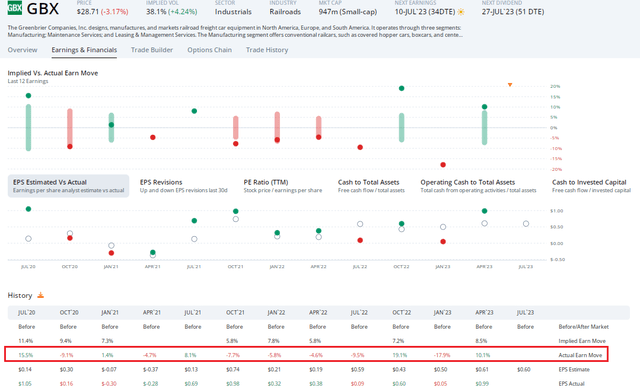Viewport: 640px width, 391px height.
Task: Click the OCT'22 green actual move dot near 19%
Action: [x=401, y=88]
